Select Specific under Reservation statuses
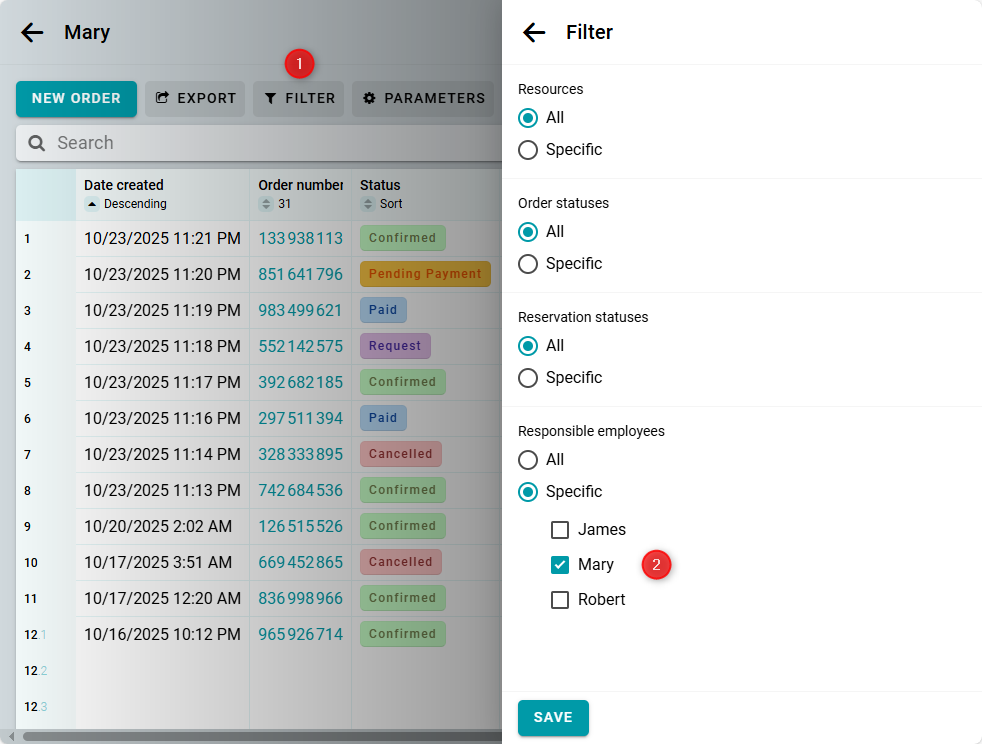982x744 pixels. click(x=528, y=378)
